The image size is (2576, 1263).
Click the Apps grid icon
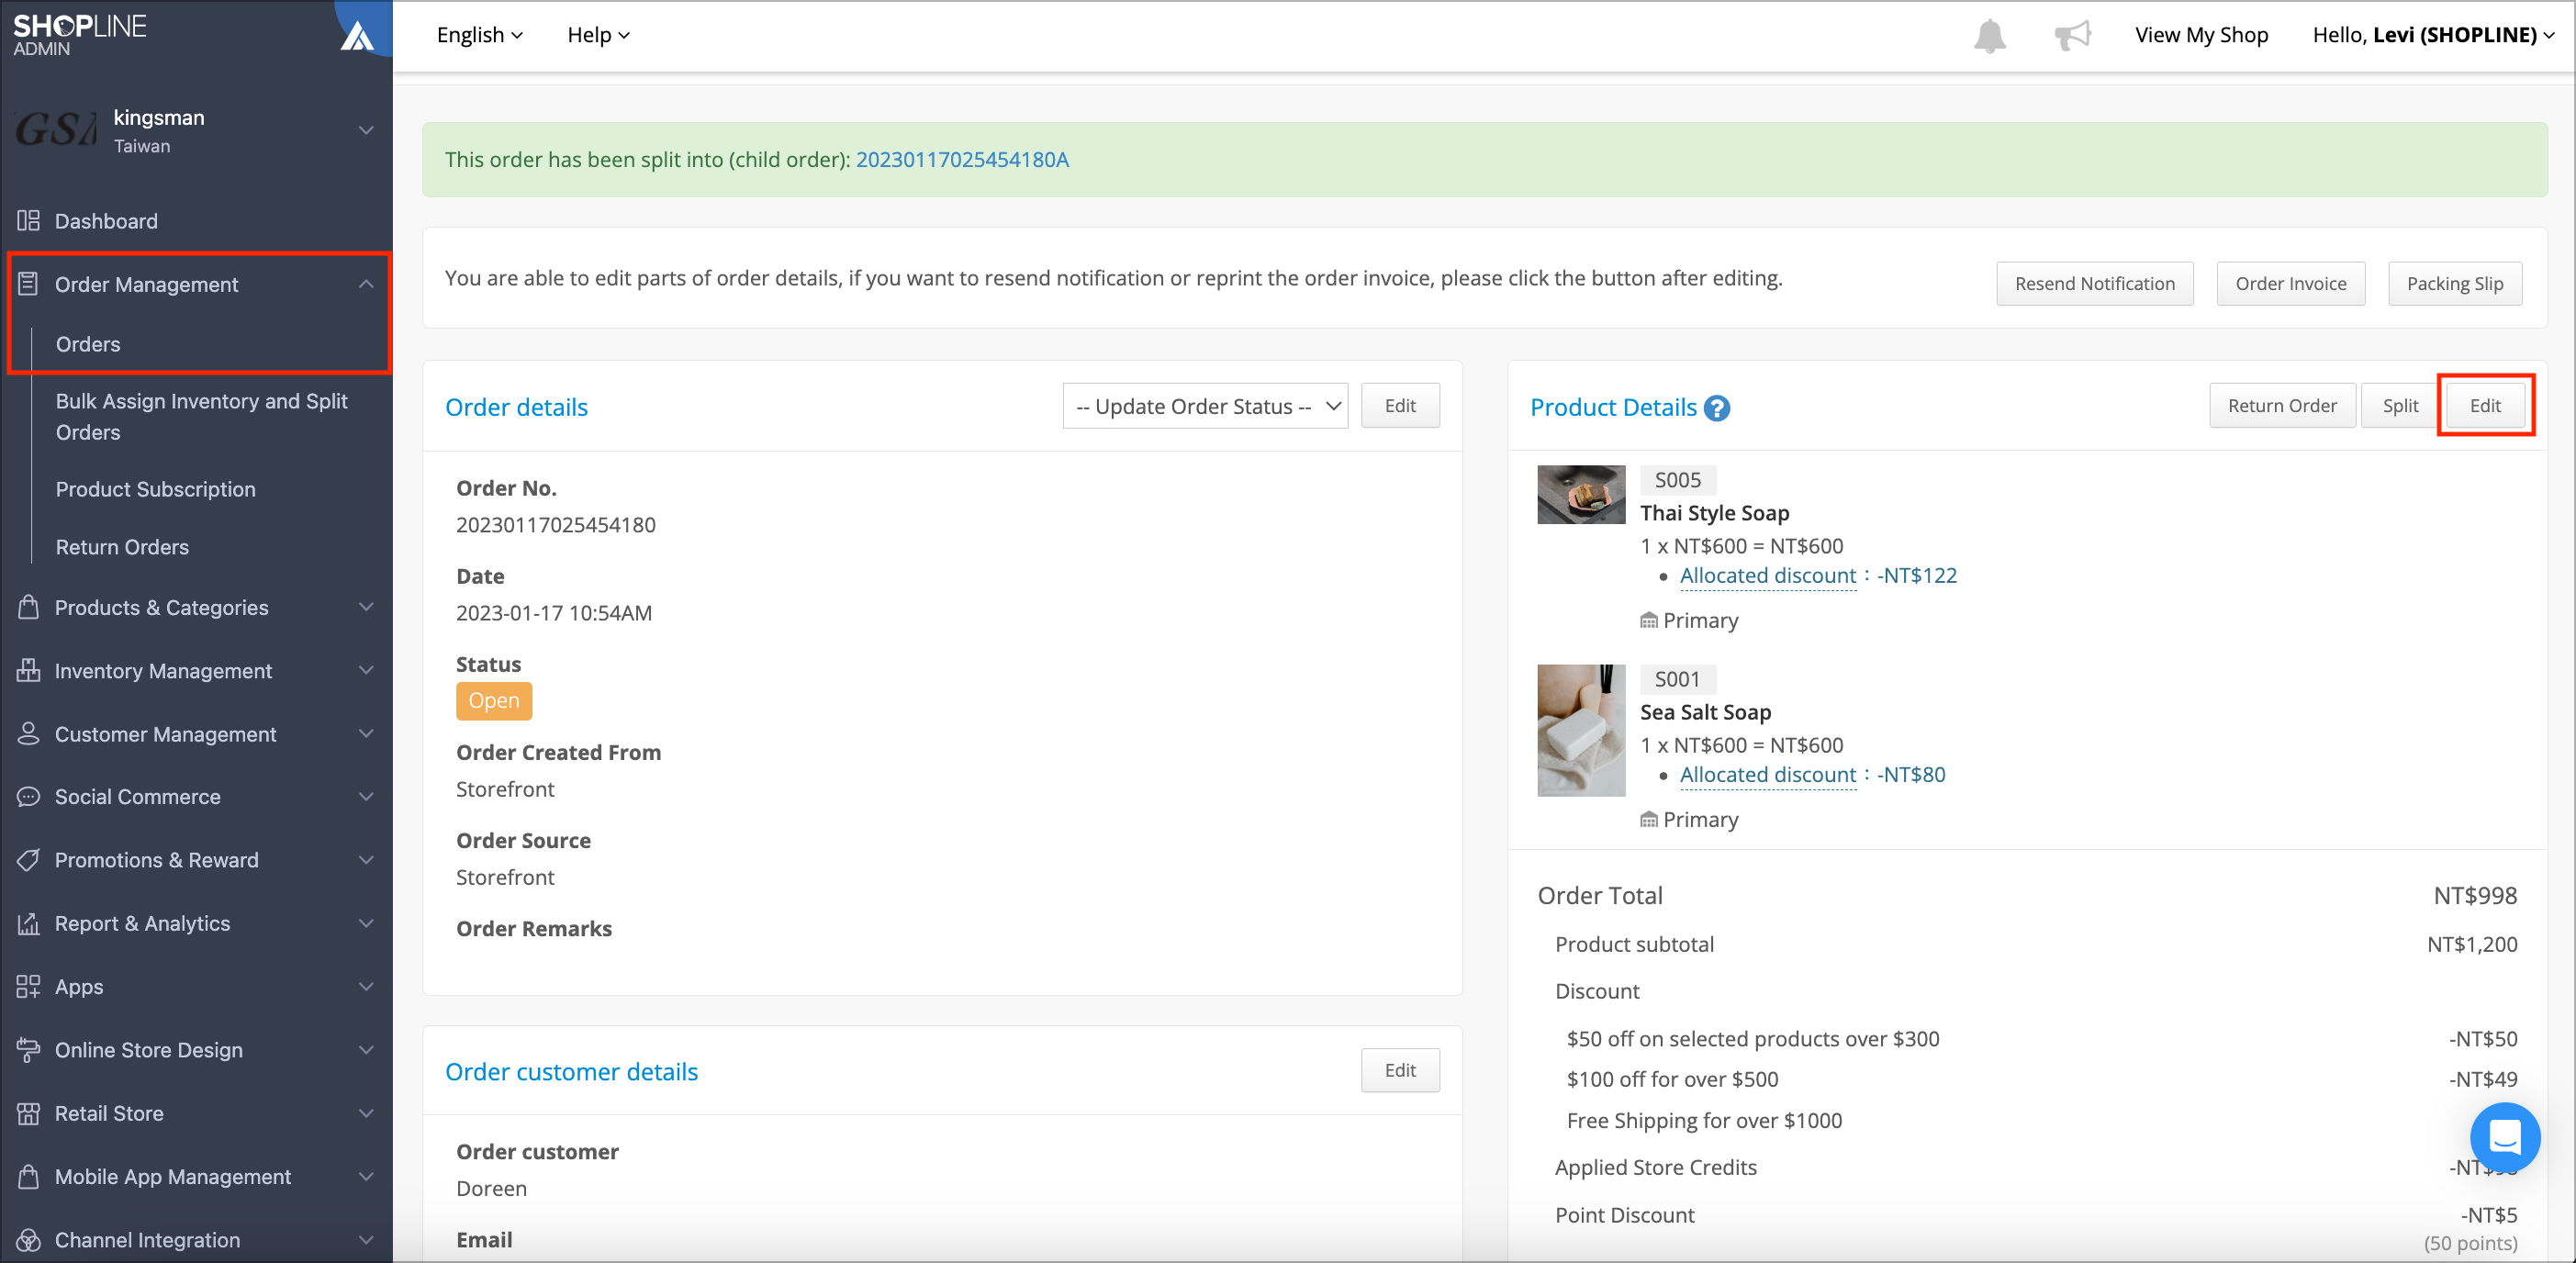(x=28, y=987)
